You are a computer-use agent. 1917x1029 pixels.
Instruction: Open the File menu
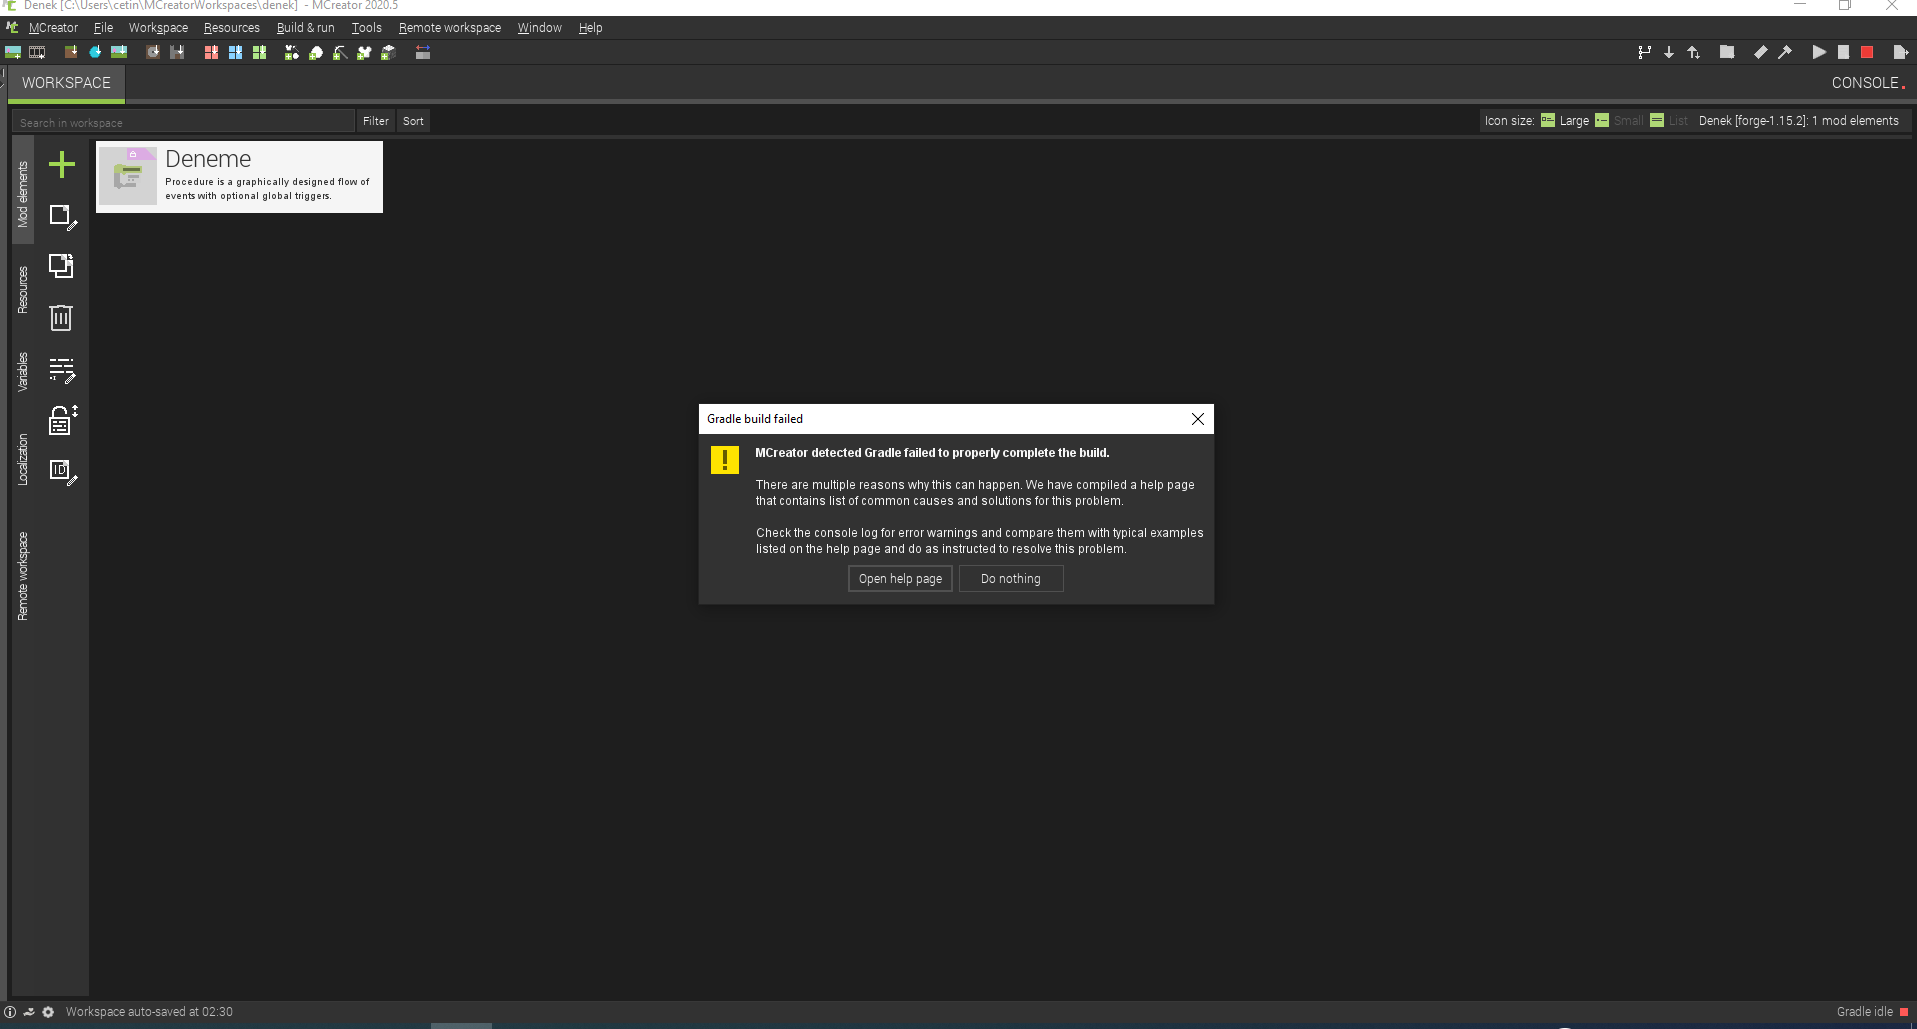click(103, 28)
